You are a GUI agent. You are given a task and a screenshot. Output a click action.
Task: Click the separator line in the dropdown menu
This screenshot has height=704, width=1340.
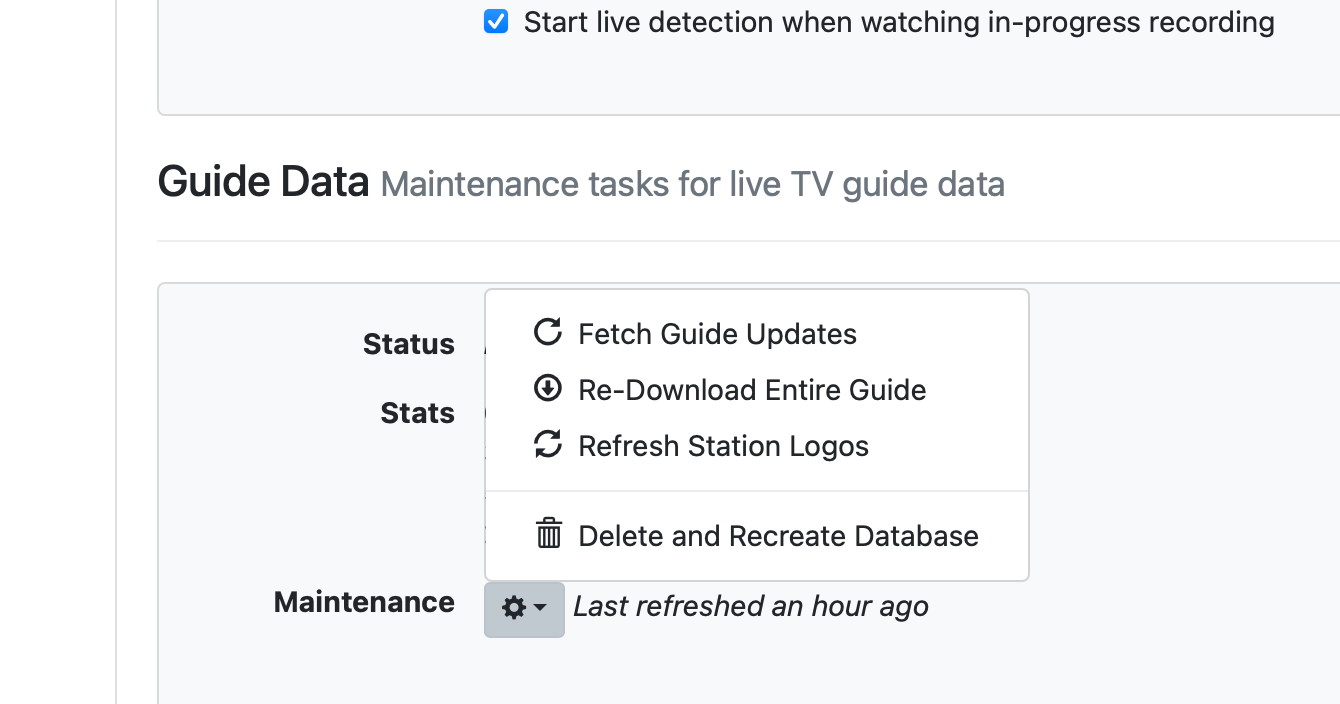click(x=756, y=491)
